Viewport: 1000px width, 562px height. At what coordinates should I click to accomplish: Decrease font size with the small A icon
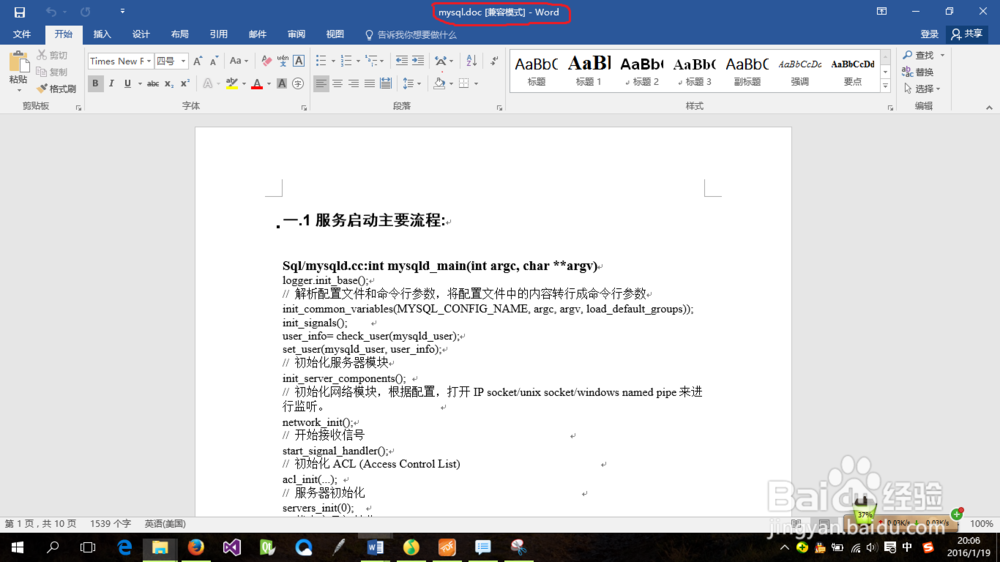[214, 61]
